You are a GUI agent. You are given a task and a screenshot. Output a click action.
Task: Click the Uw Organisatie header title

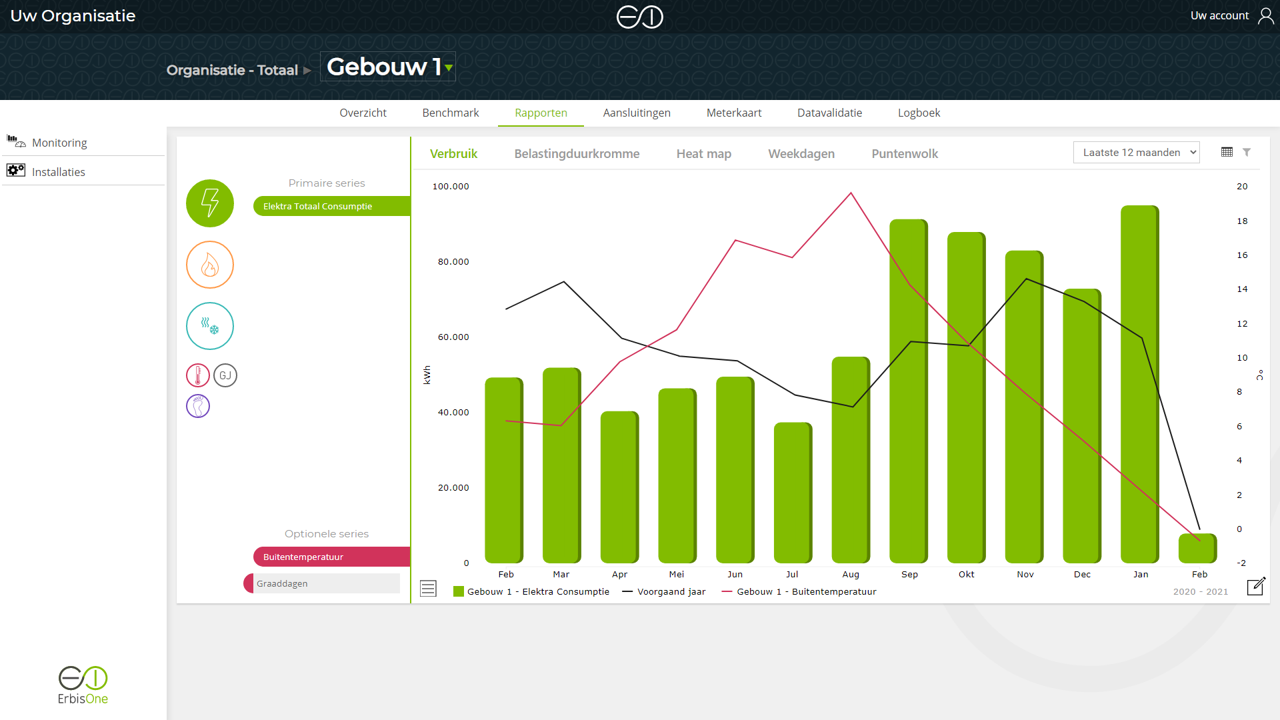(72, 16)
